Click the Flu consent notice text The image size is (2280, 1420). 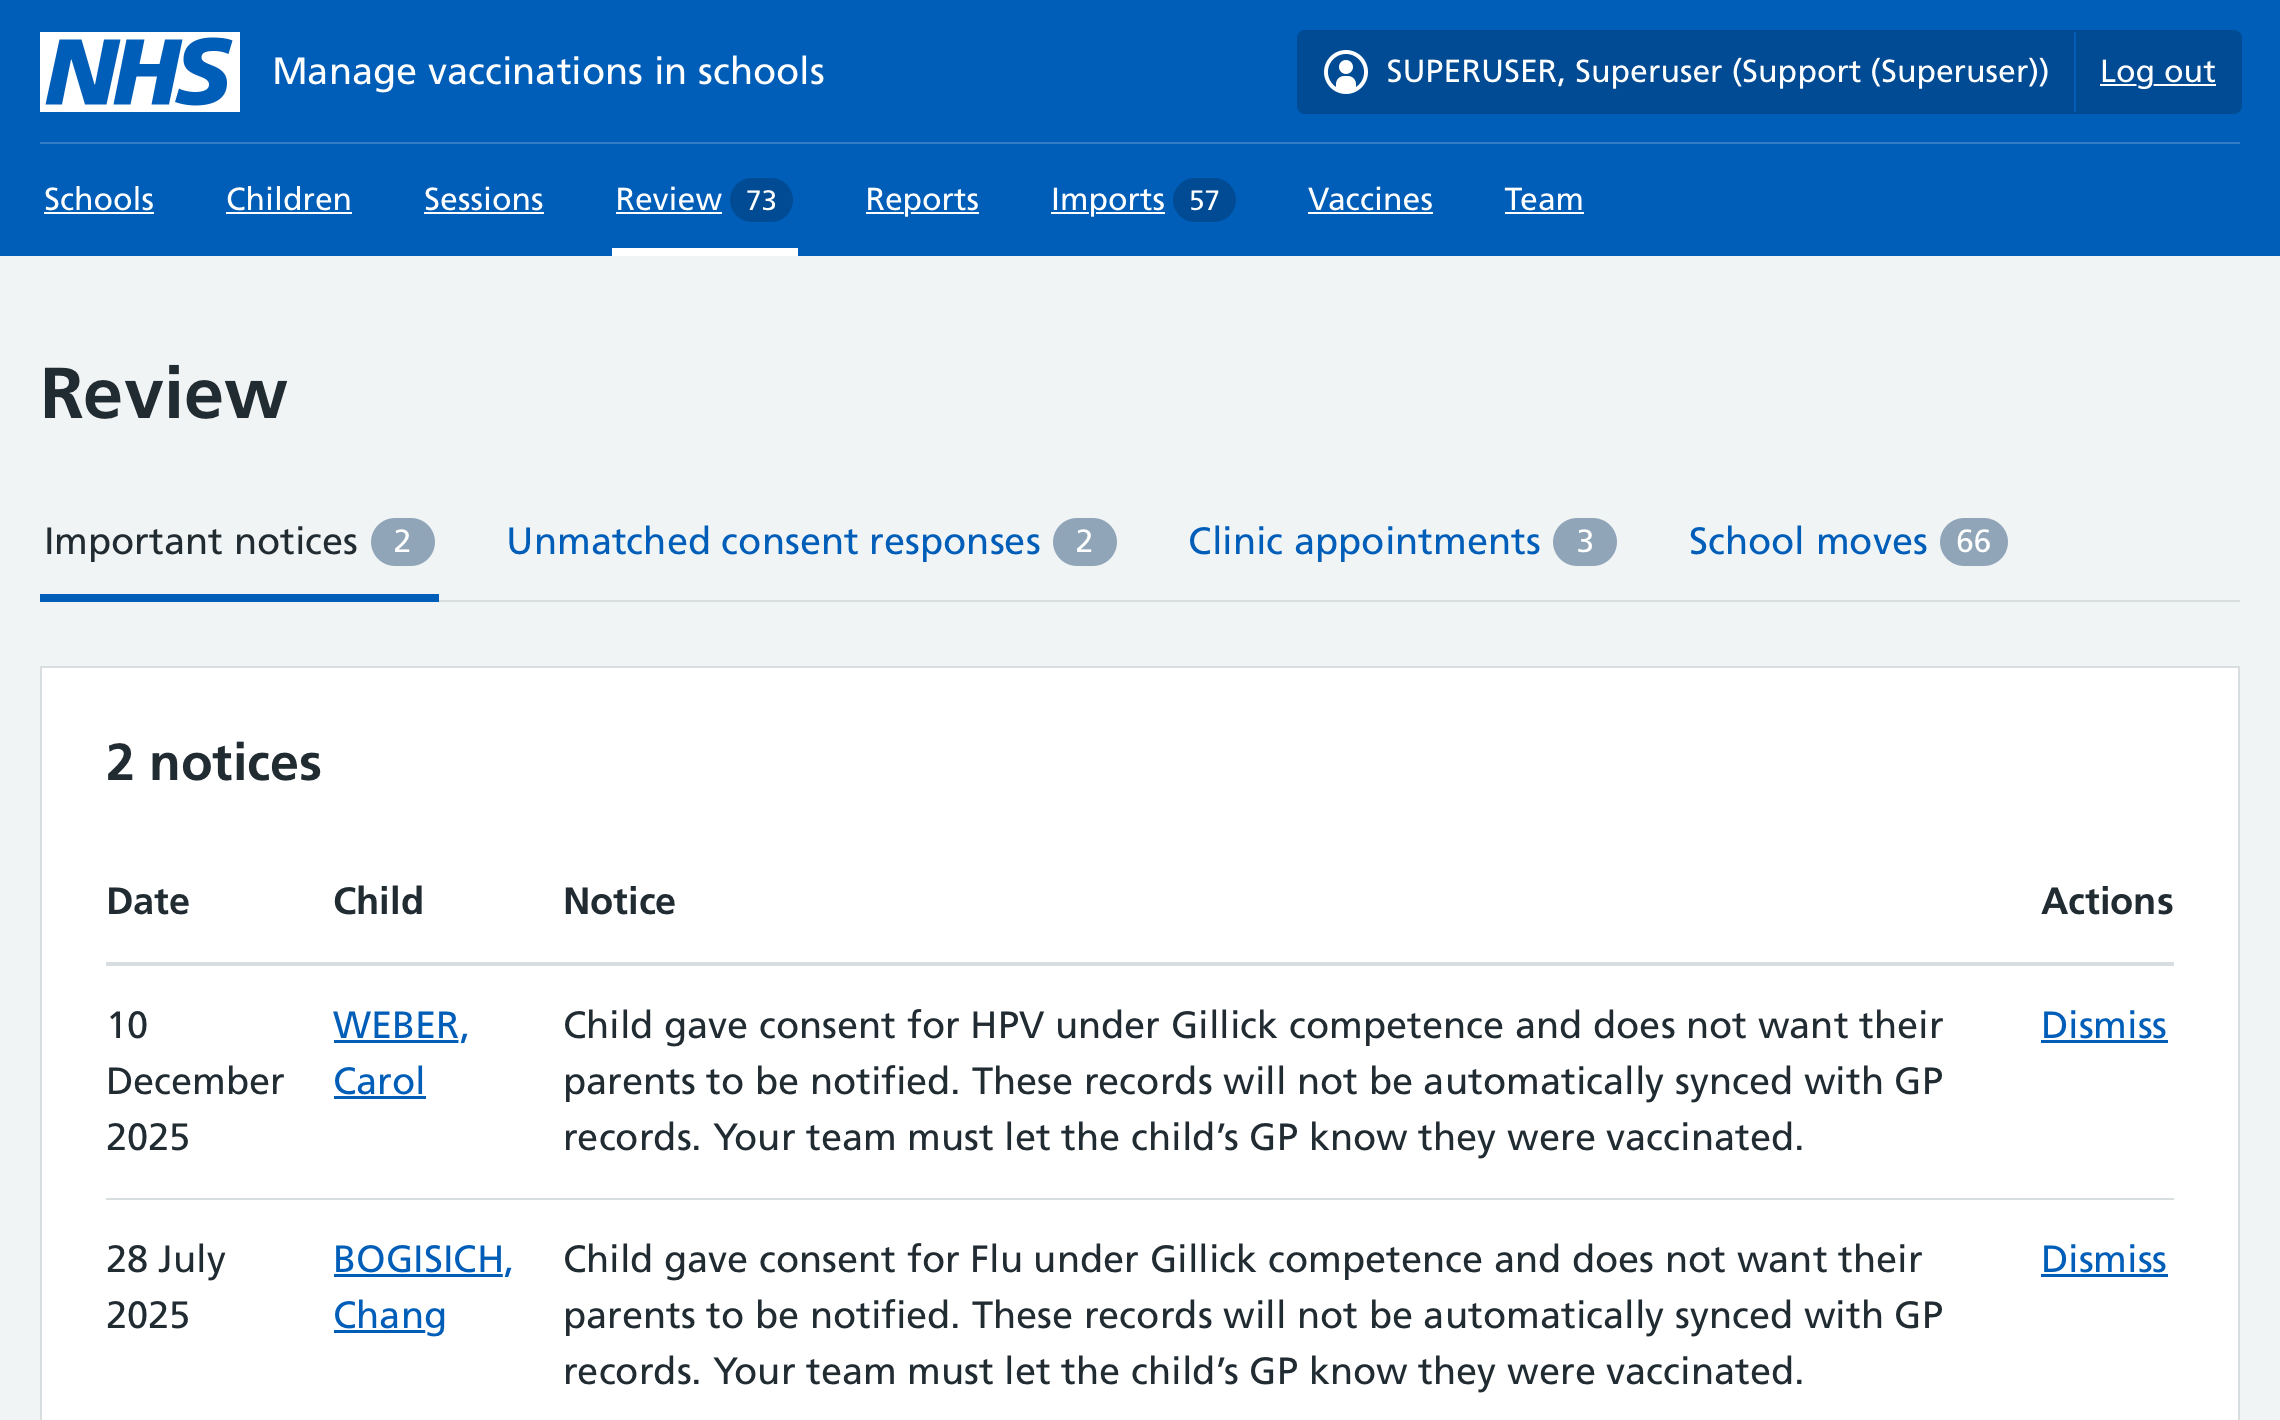1253,1315
